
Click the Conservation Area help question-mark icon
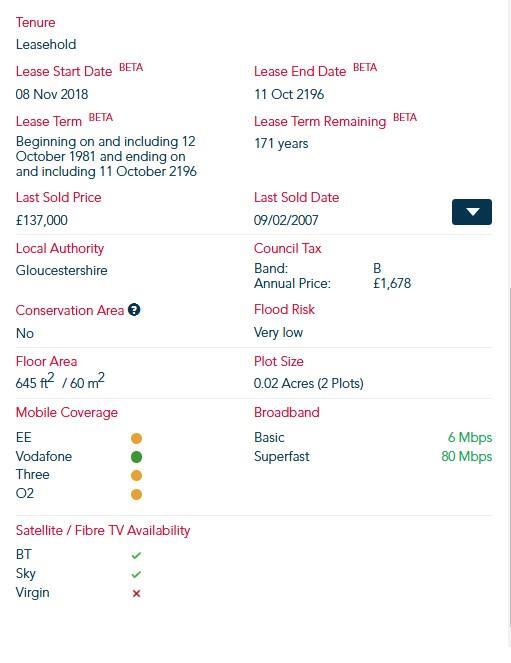pos(134,310)
